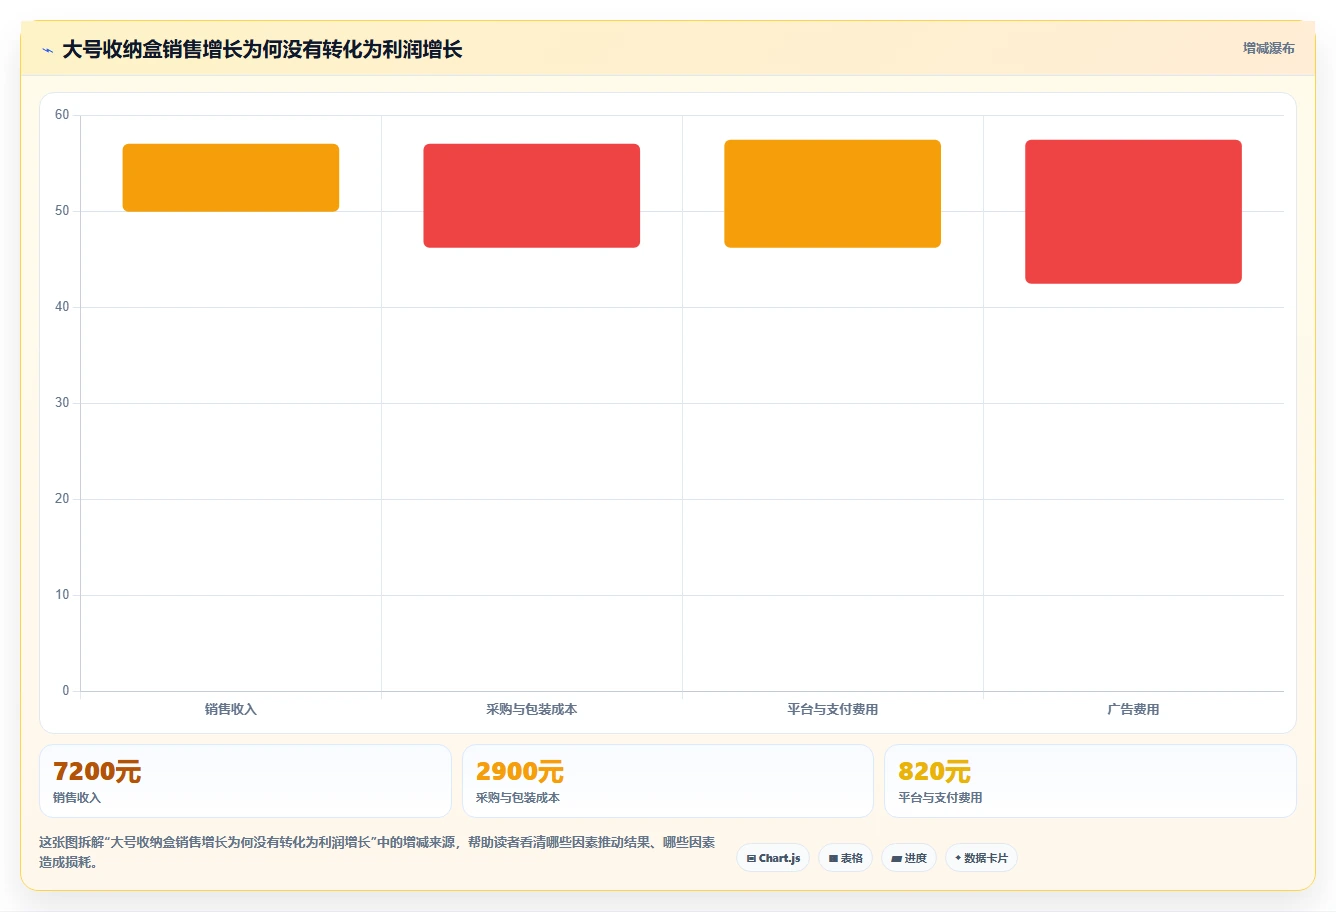Click the Chart.js tag chip
This screenshot has width=1336, height=912.
(x=773, y=858)
